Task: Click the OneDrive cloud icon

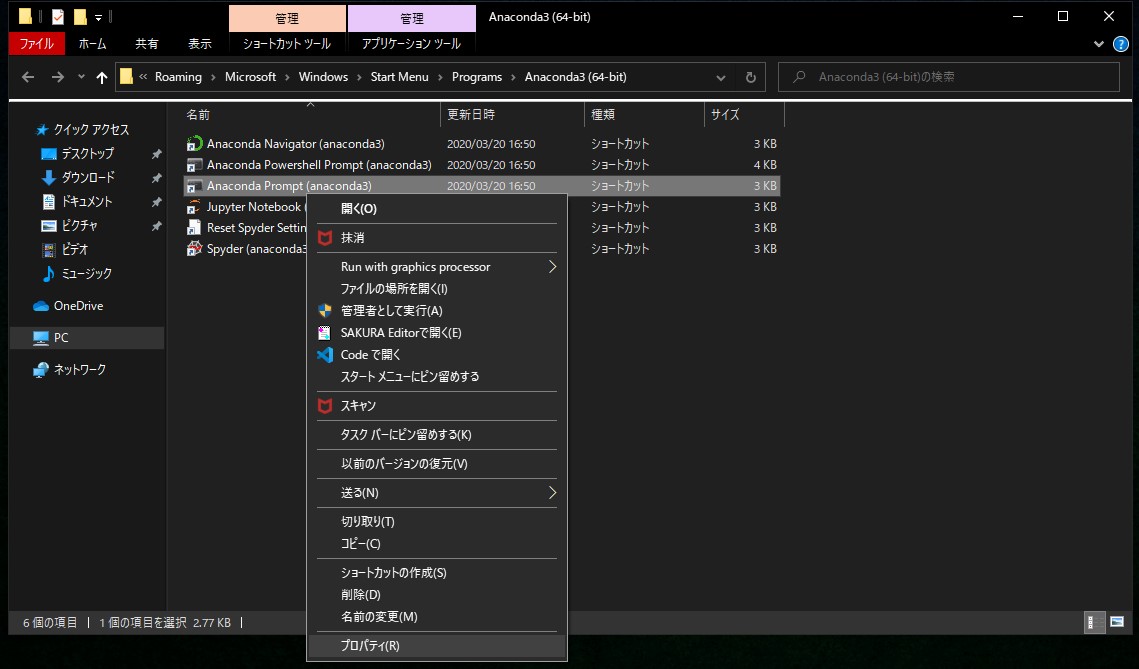Action: pyautogui.click(x=41, y=307)
